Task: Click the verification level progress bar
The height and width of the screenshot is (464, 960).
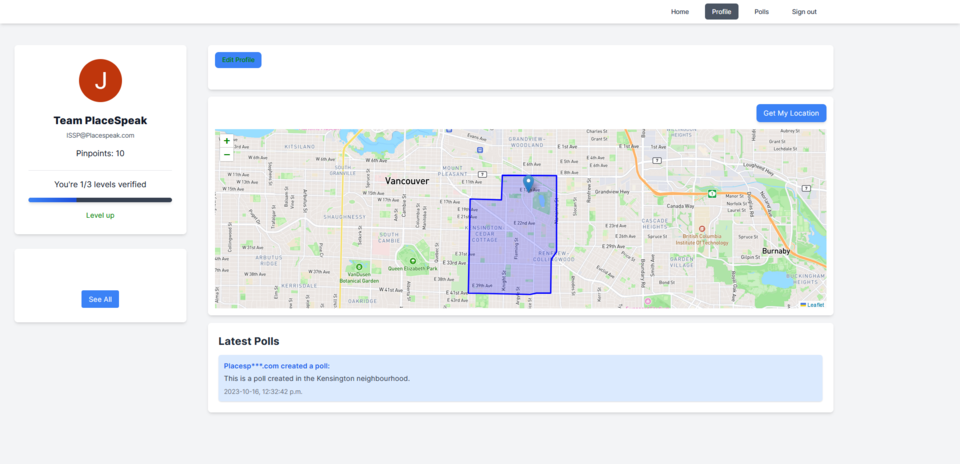Action: pyautogui.click(x=100, y=200)
